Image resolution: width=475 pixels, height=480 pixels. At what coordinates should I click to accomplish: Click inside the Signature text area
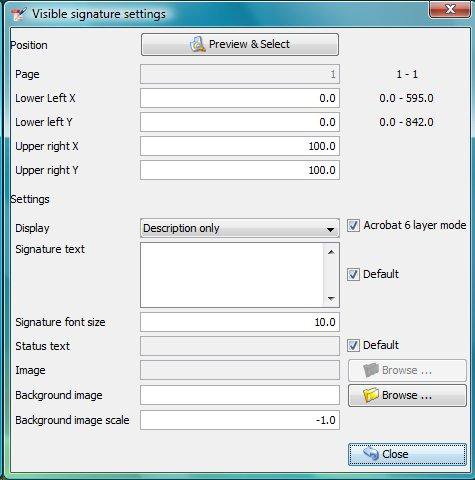click(x=232, y=275)
